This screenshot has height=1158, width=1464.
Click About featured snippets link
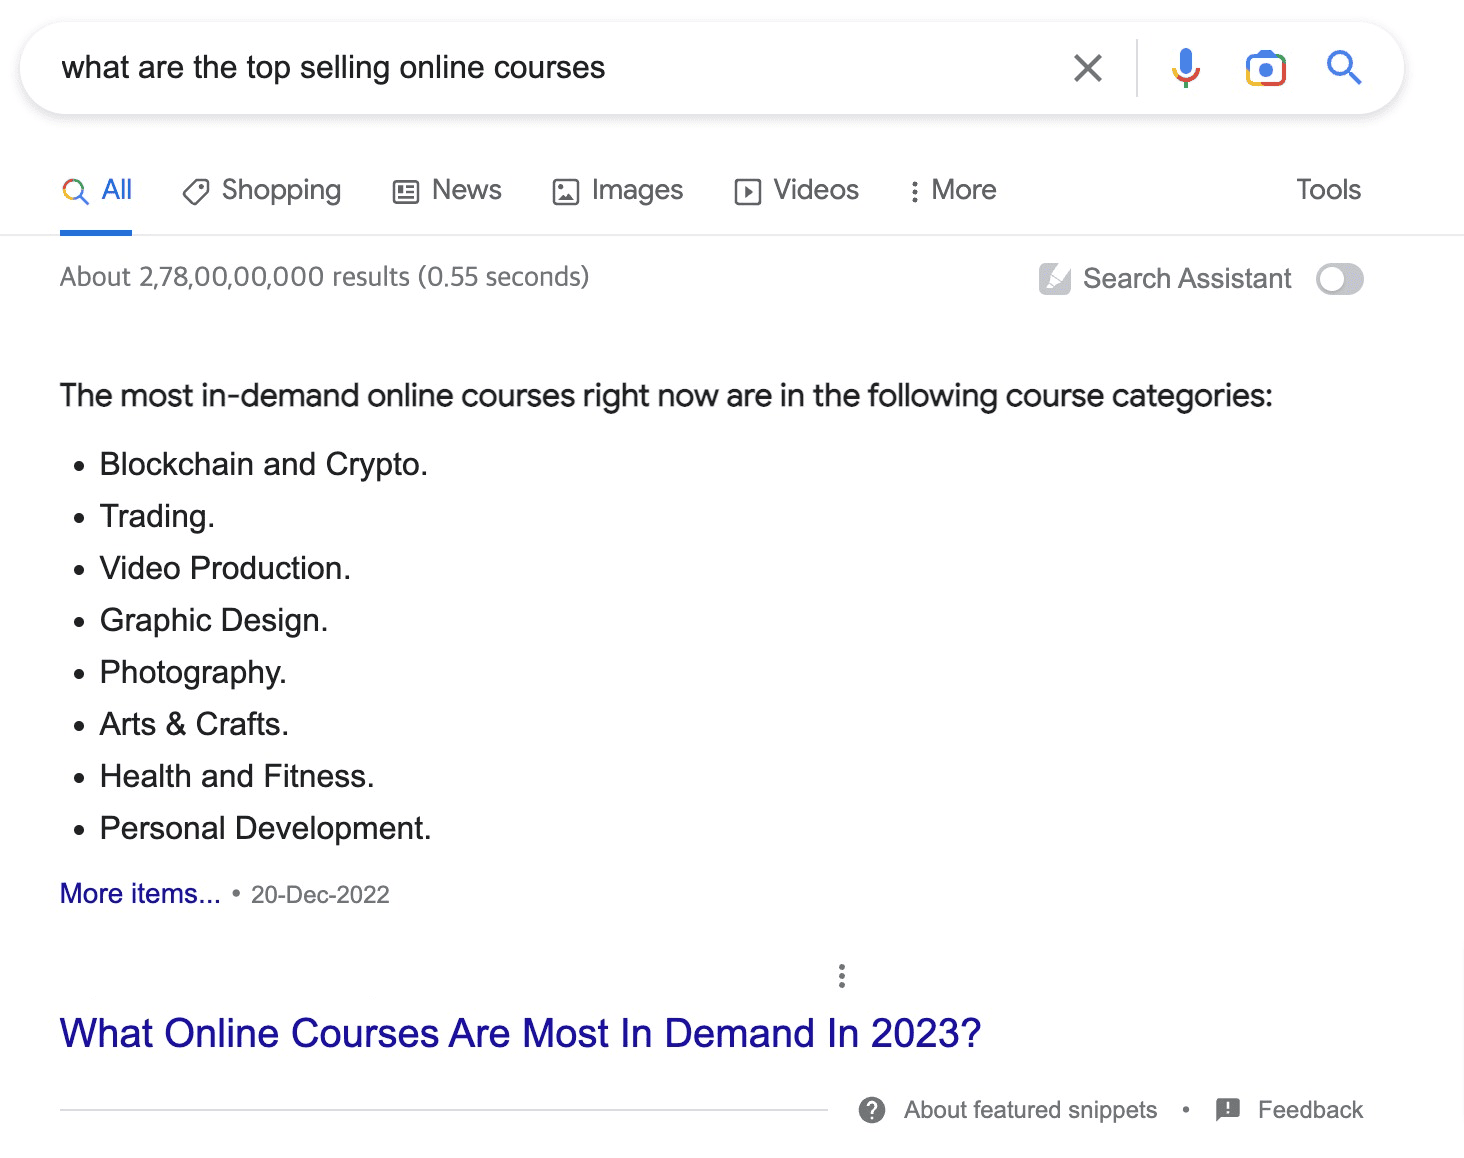click(1030, 1110)
